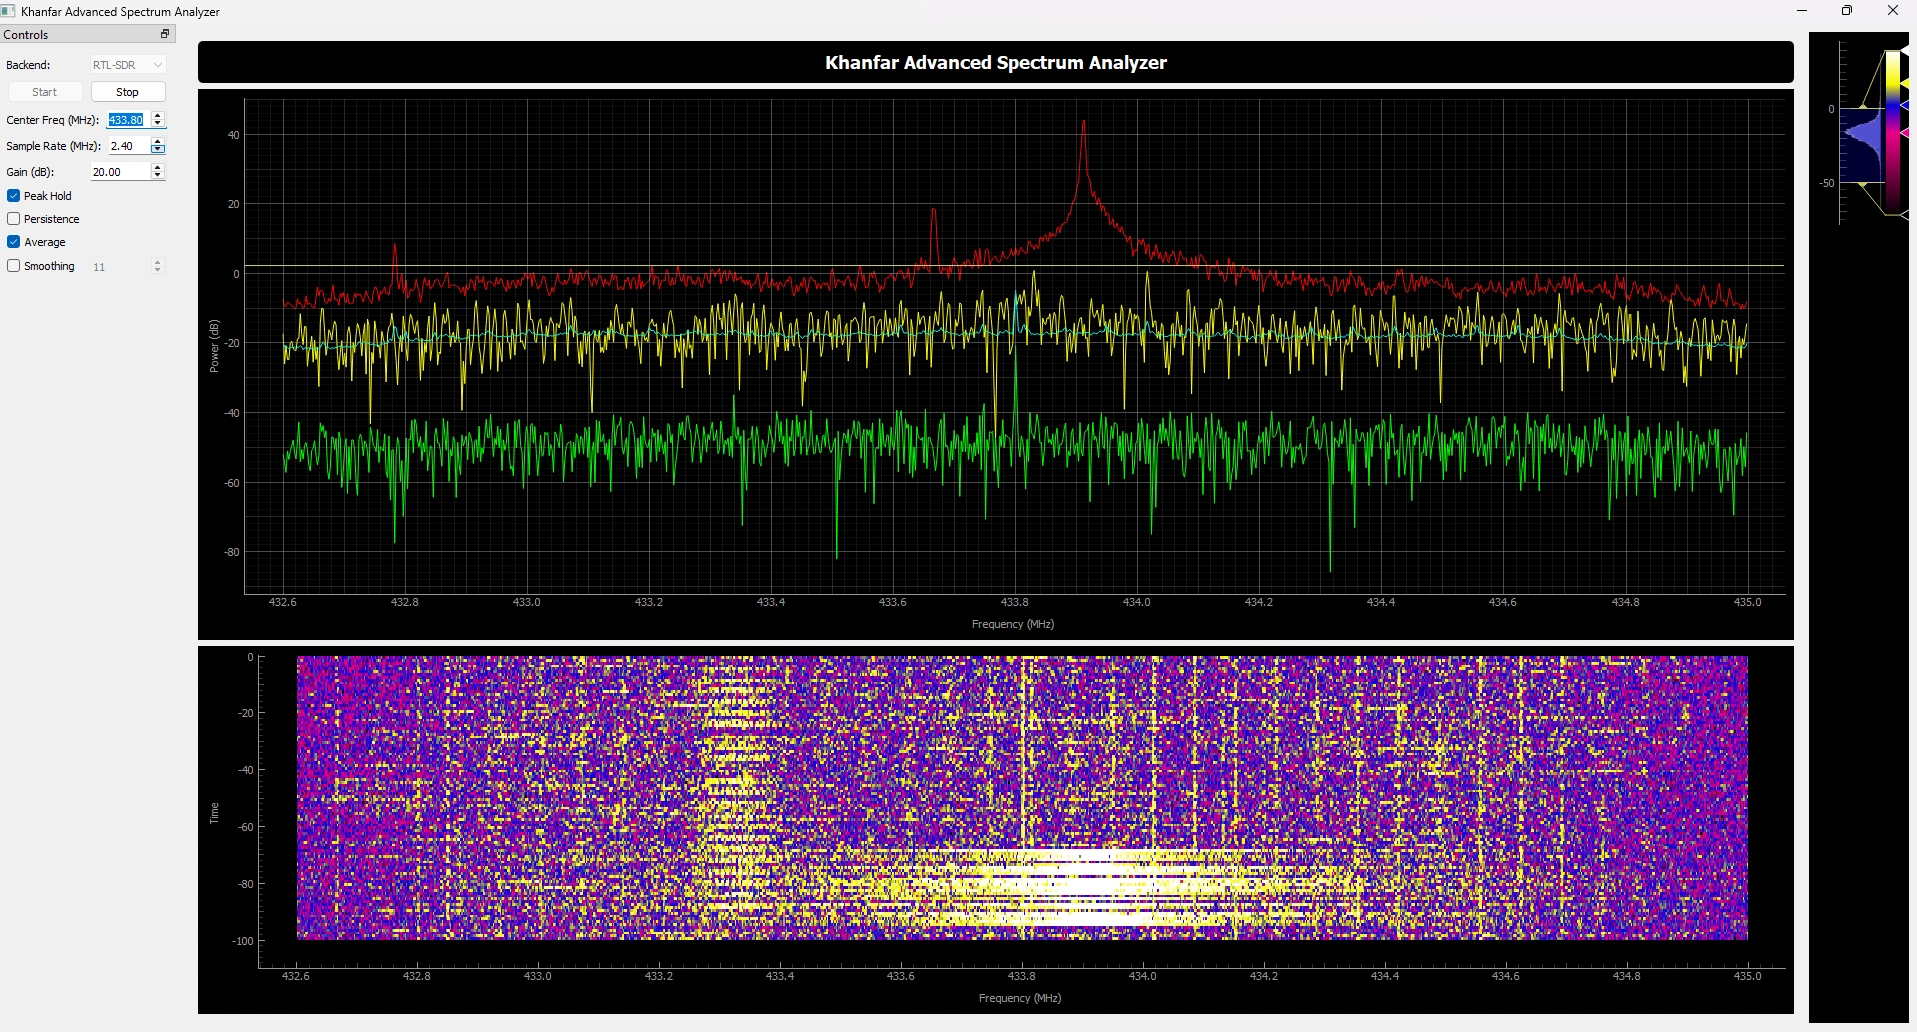This screenshot has width=1917, height=1032.
Task: Float the Controls dock panel
Action: pos(165,34)
